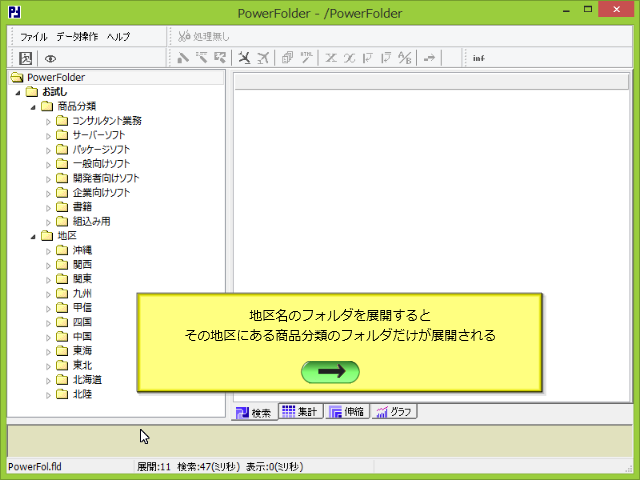Select the 中国 folder
The image size is (640, 480).
[x=82, y=336]
